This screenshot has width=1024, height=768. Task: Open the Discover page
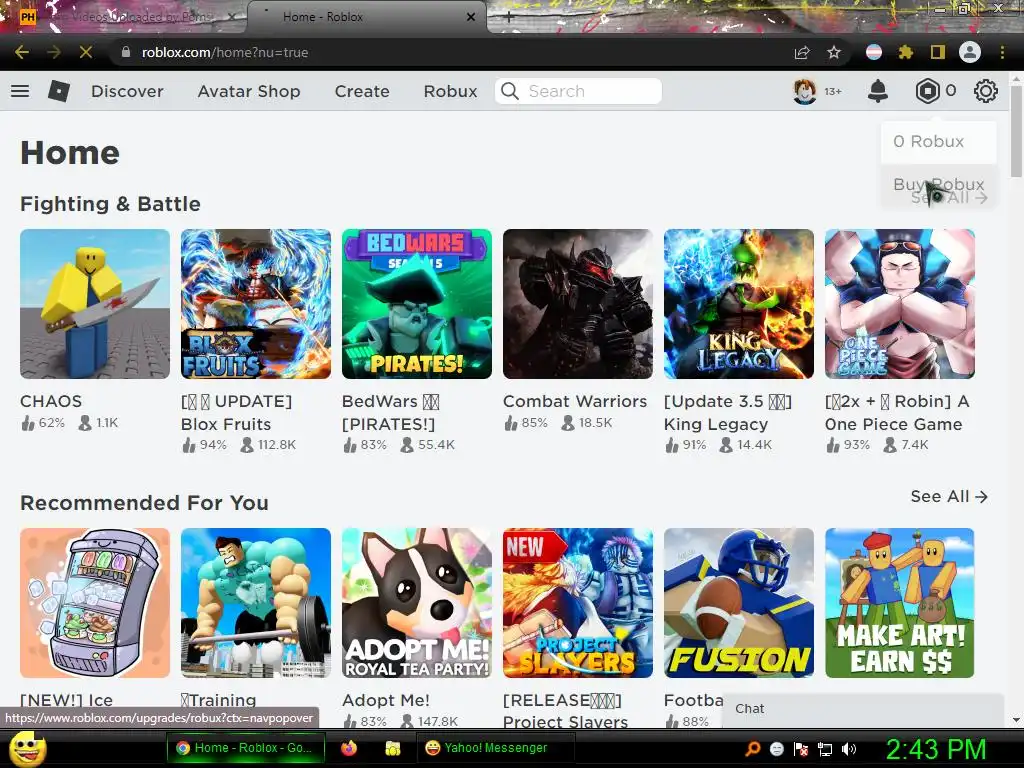point(127,91)
